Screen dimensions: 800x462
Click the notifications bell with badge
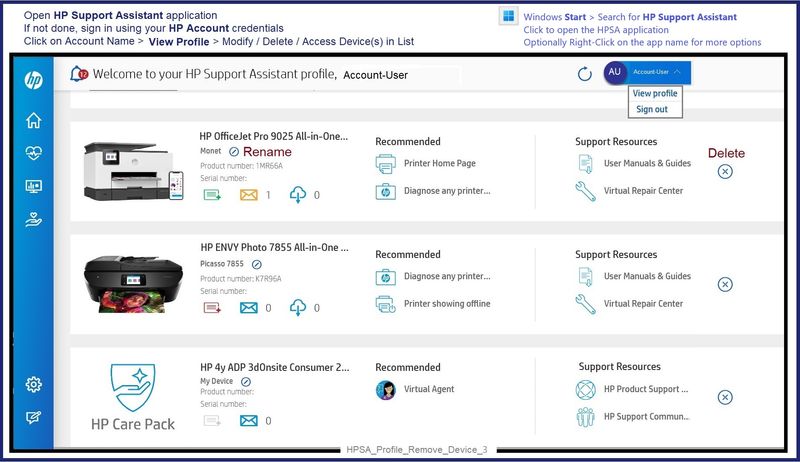point(79,74)
